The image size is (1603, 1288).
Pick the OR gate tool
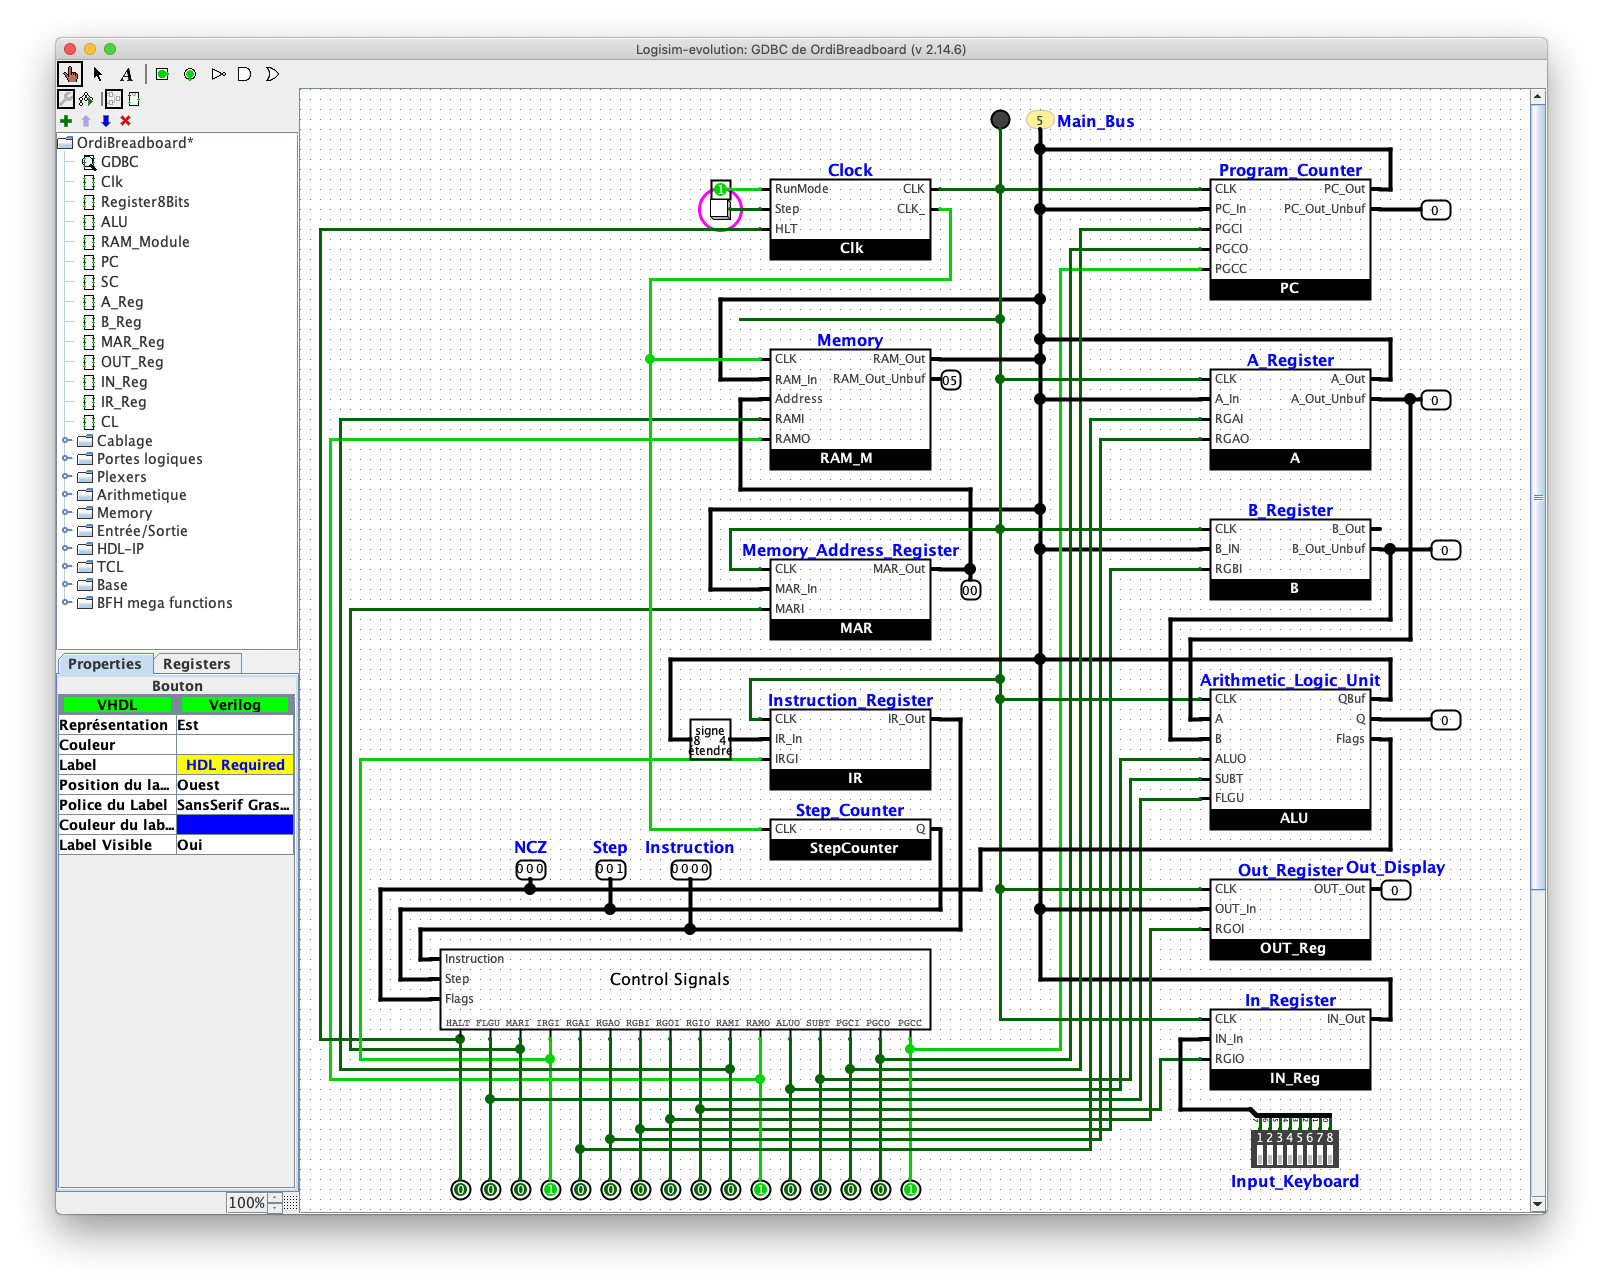point(270,73)
